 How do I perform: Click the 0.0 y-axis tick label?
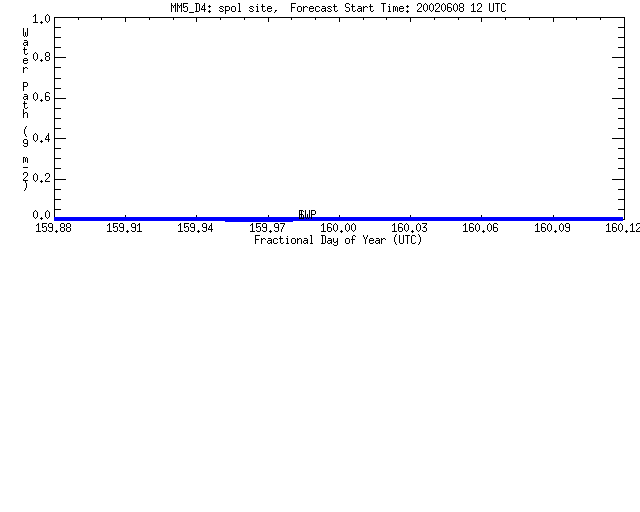(41, 214)
